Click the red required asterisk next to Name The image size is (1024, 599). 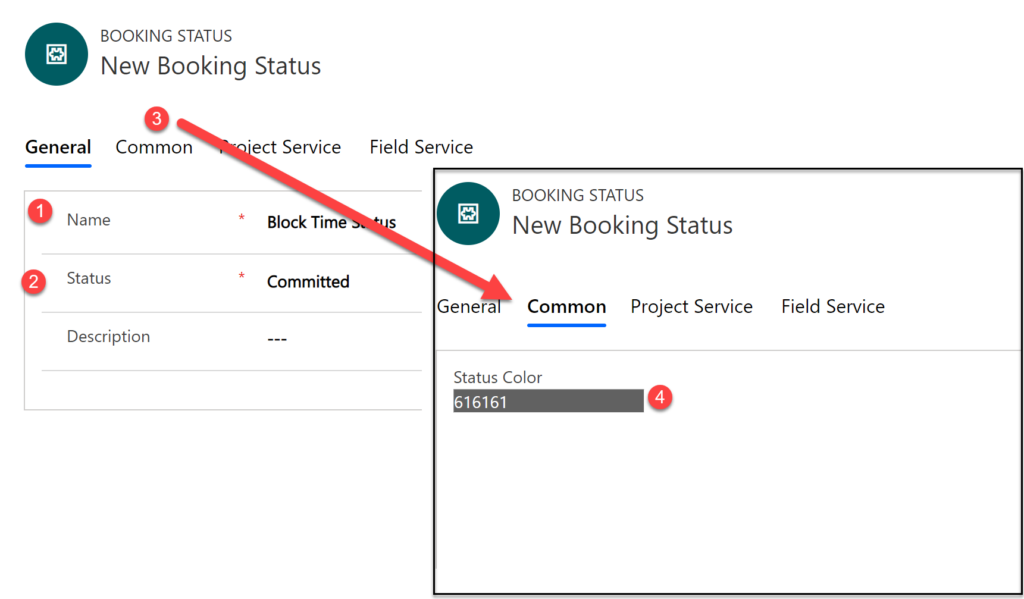pyautogui.click(x=240, y=220)
